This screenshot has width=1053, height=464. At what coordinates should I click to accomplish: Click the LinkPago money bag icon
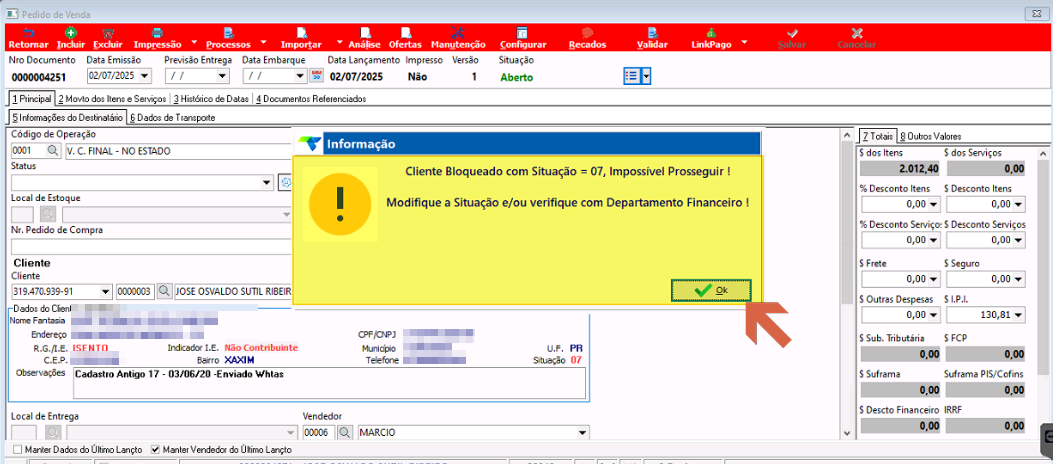coord(712,33)
